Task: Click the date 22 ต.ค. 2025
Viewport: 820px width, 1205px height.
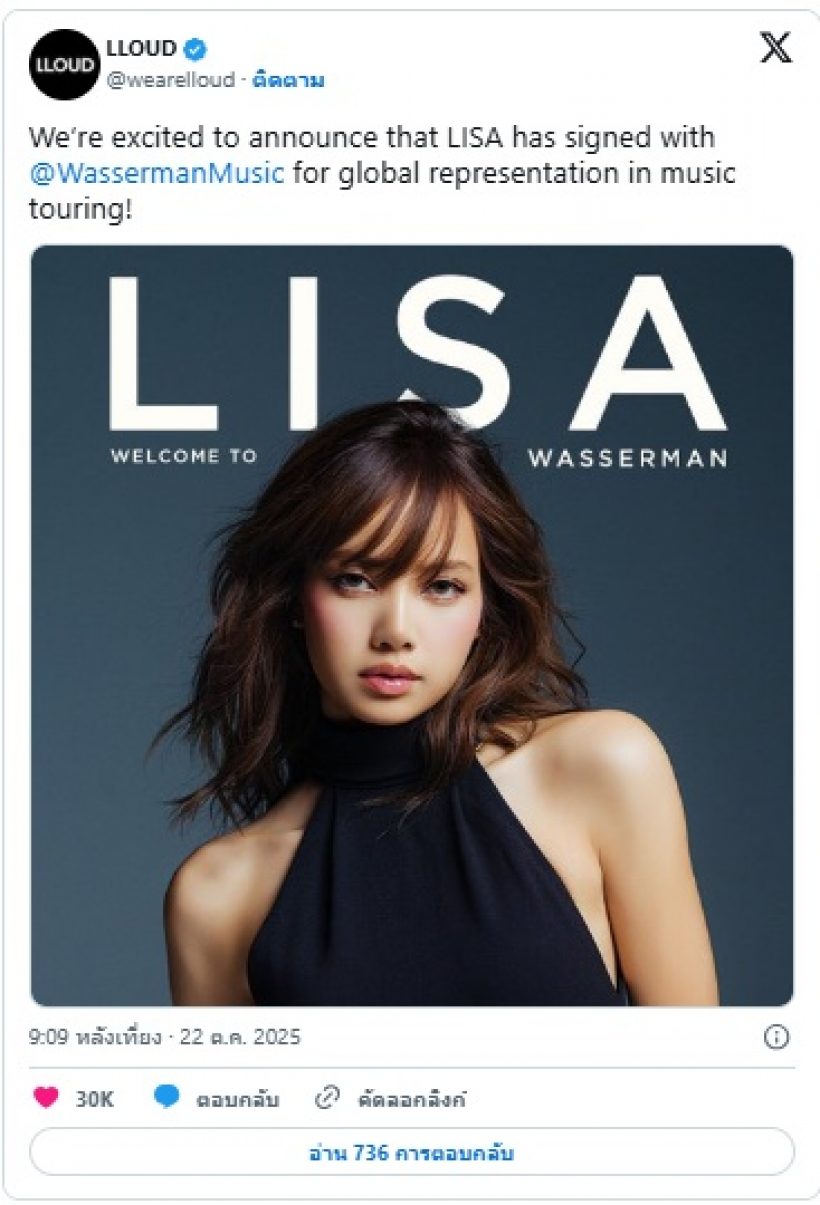Action: coord(240,1037)
